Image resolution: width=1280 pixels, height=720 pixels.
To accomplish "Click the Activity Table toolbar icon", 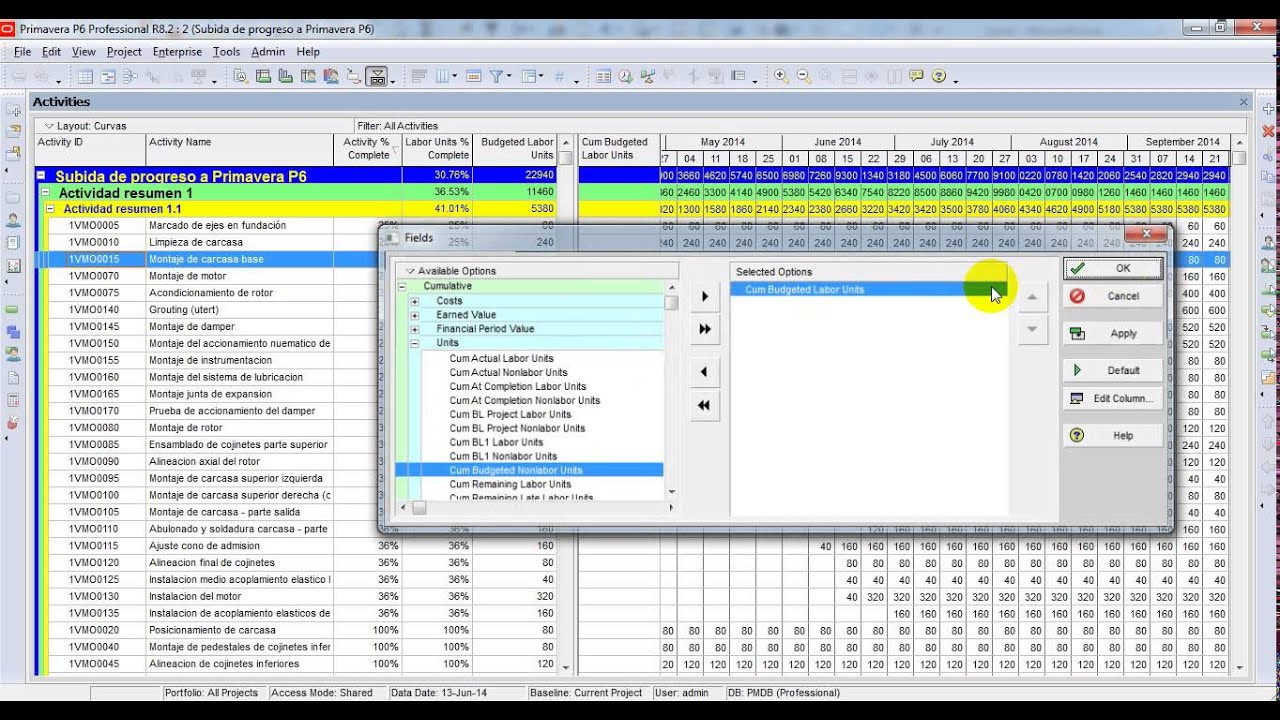I will pyautogui.click(x=86, y=77).
